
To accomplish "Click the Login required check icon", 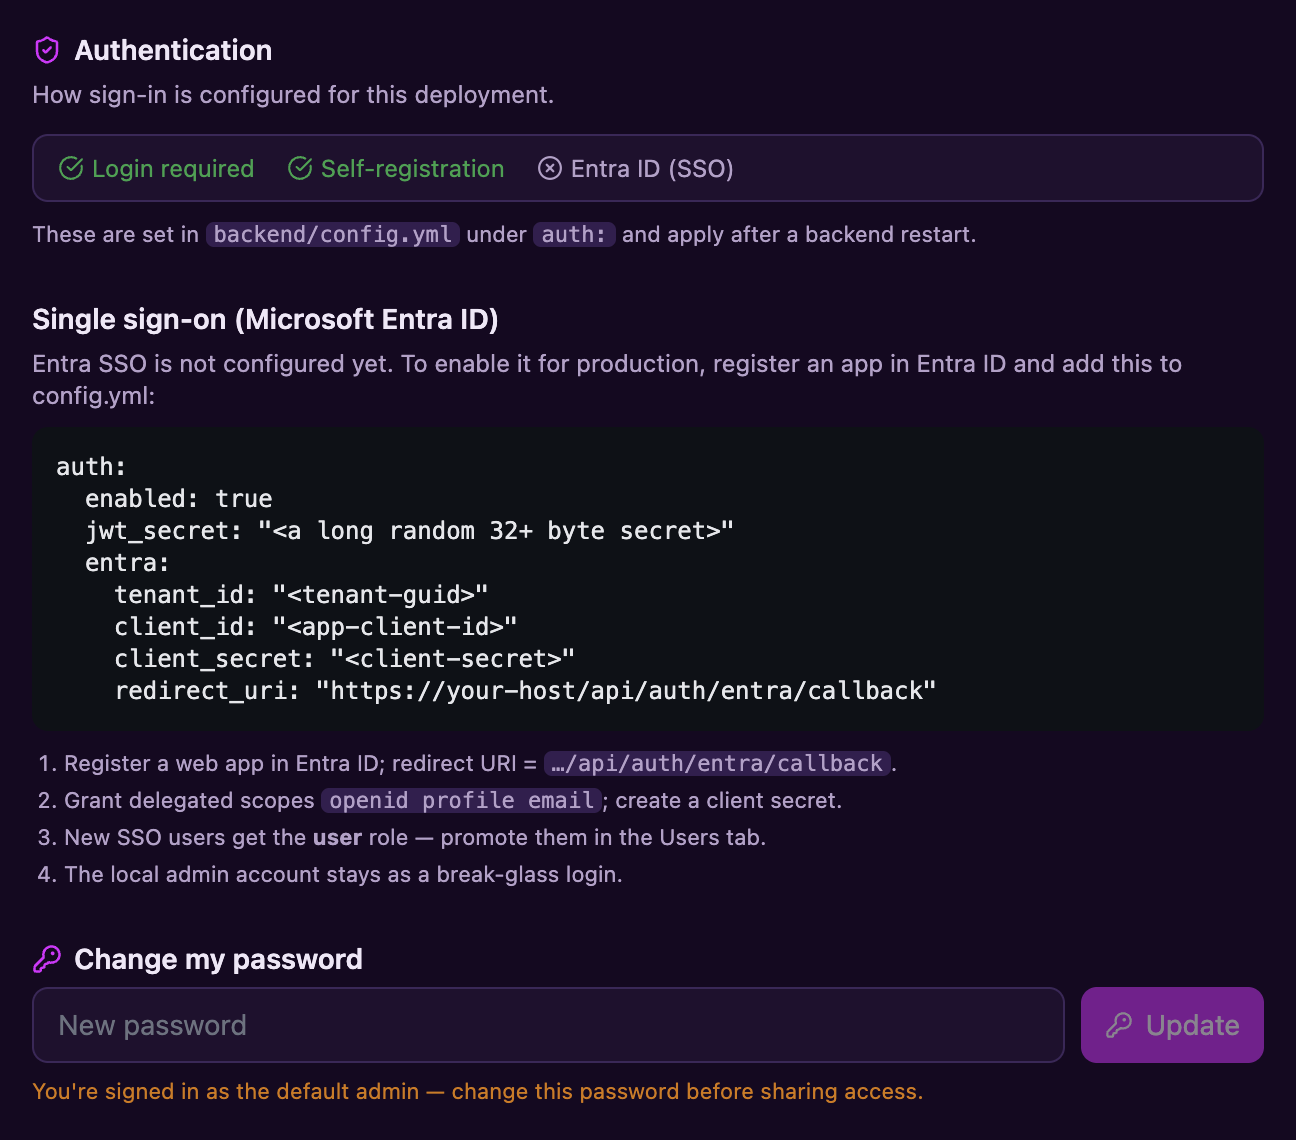I will [x=71, y=168].
